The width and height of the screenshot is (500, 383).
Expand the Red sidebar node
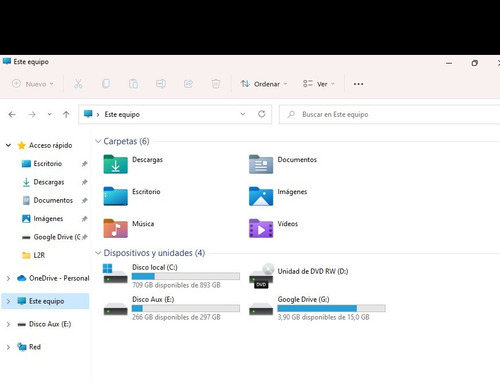8,347
